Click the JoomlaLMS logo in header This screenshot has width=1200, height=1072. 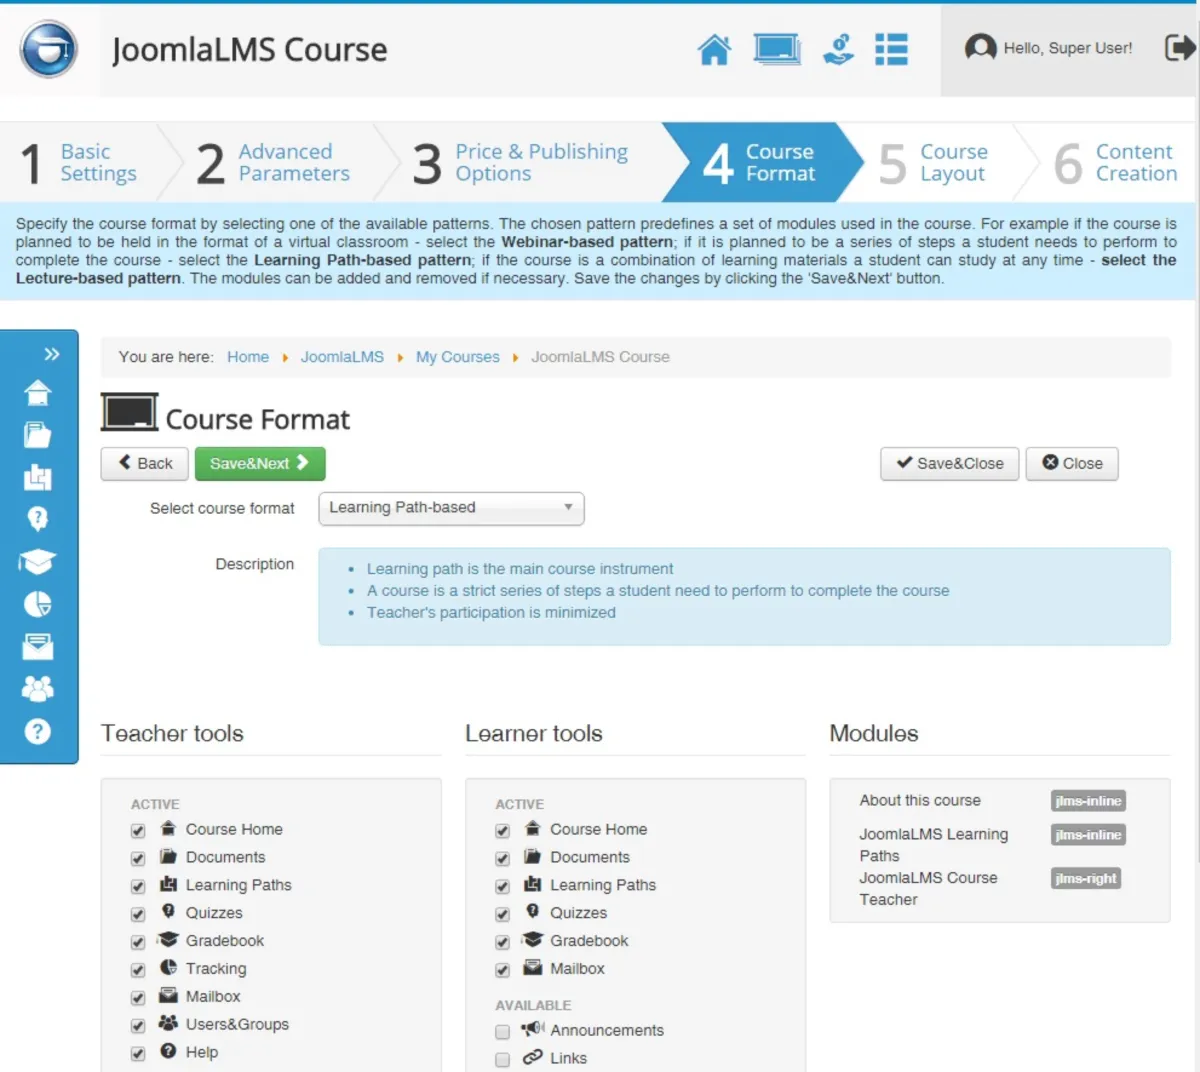tap(49, 49)
